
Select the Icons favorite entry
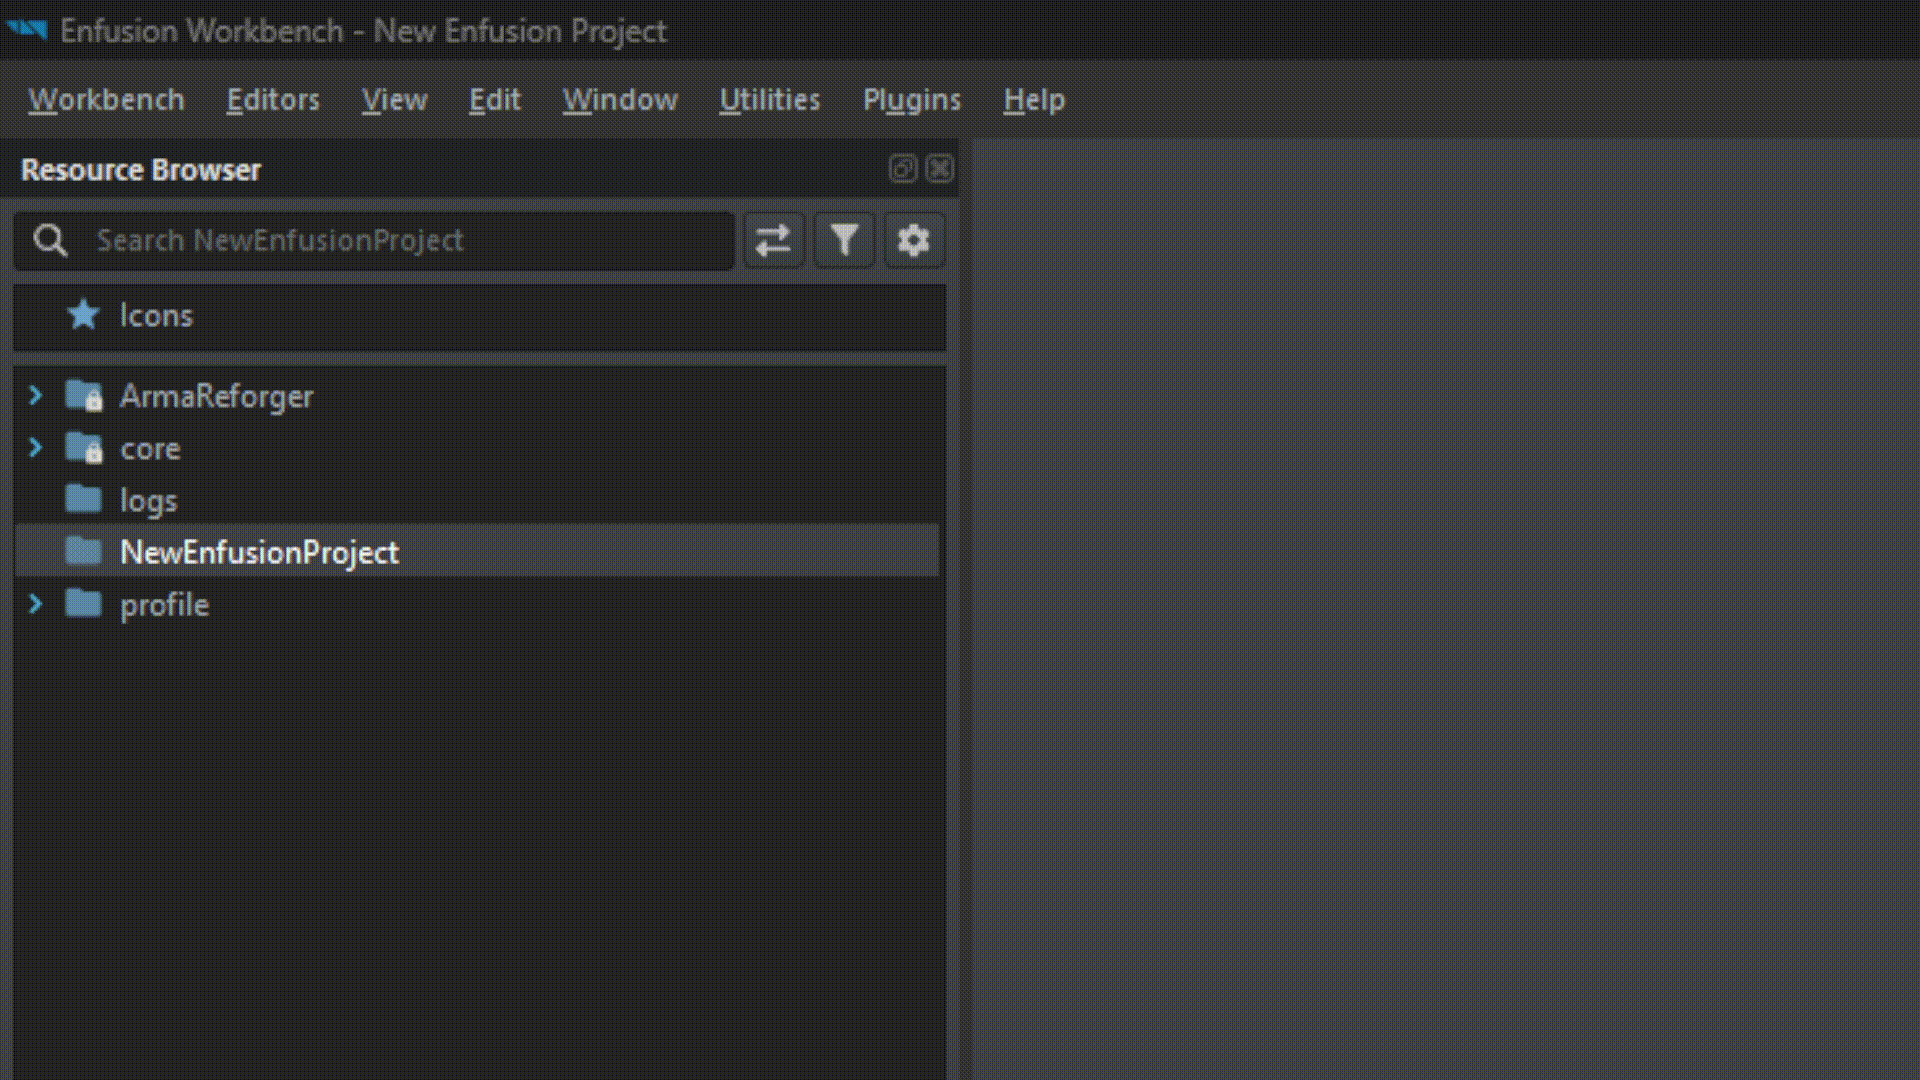coord(480,316)
